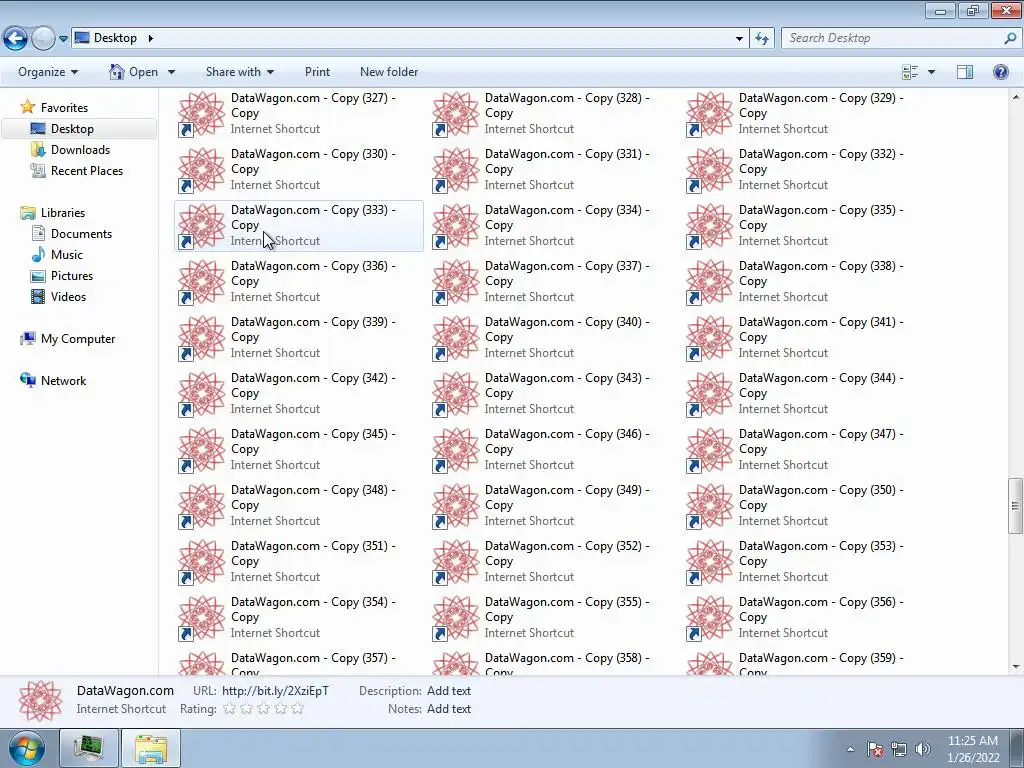Open recent pages dropdown next to Forward button
The width and height of the screenshot is (1024, 768).
[x=63, y=39]
